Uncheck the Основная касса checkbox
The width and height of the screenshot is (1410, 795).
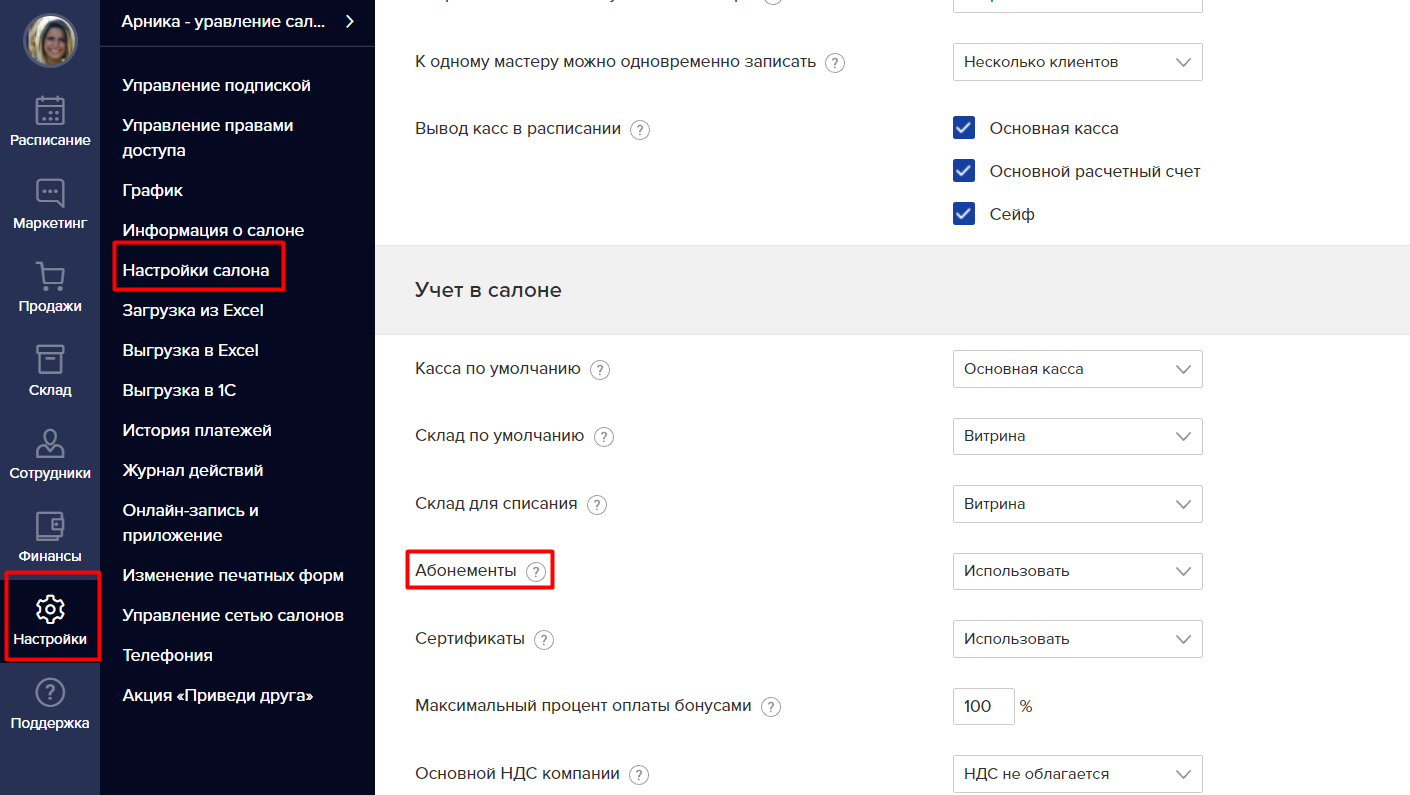point(964,128)
